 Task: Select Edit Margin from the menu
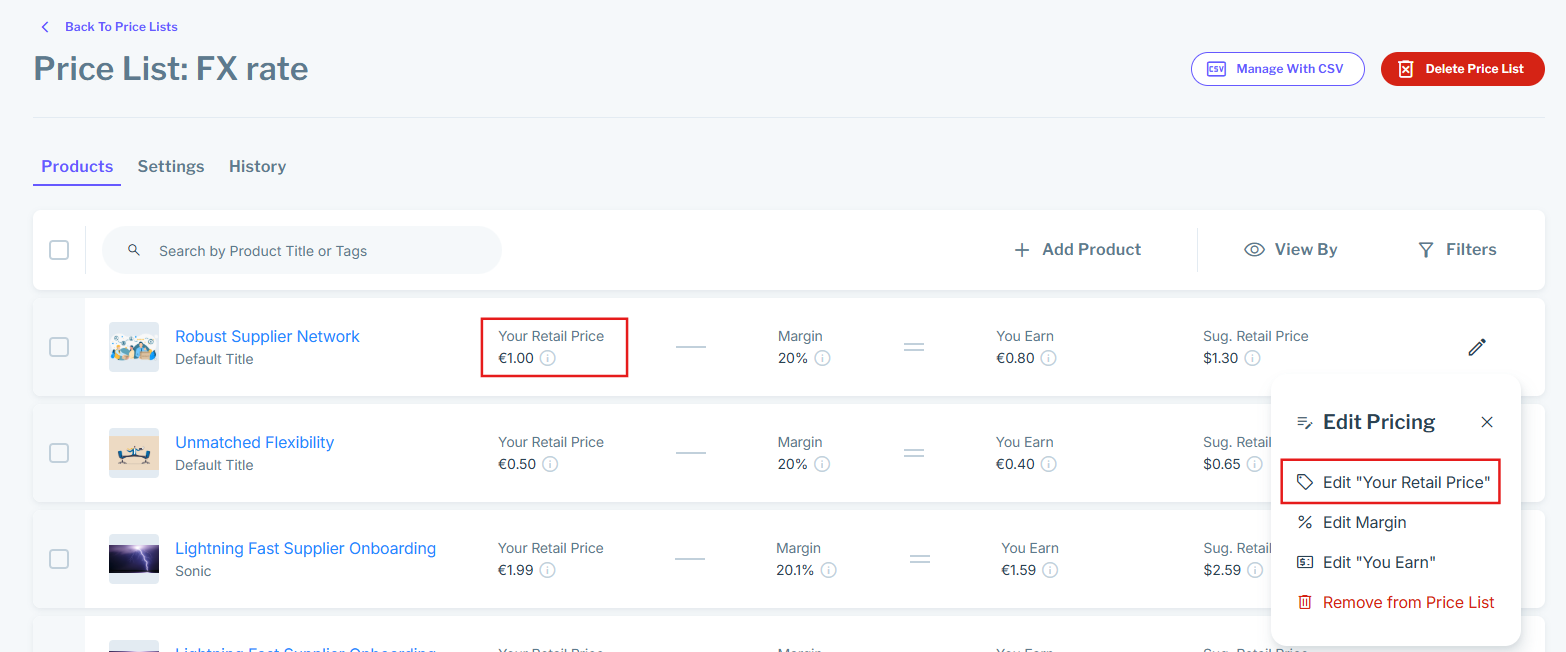tap(1364, 522)
